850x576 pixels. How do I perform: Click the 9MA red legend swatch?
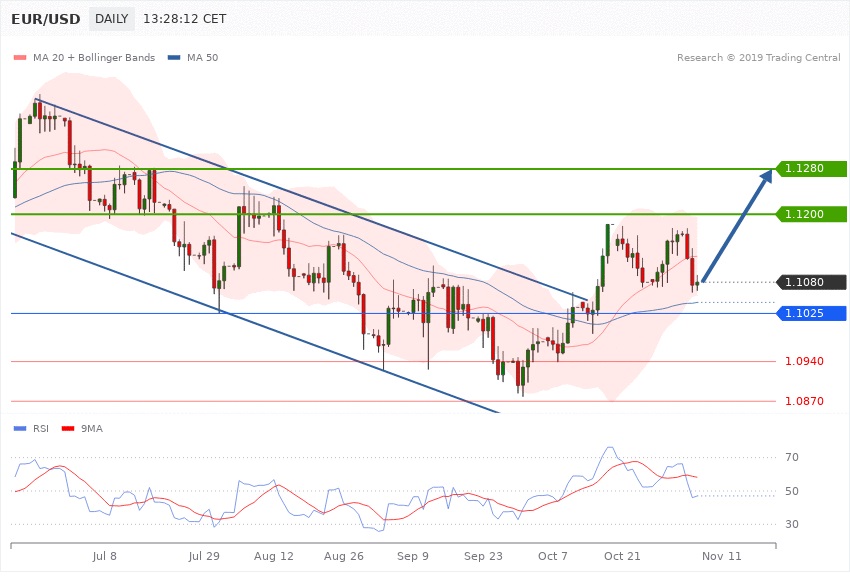coord(69,428)
